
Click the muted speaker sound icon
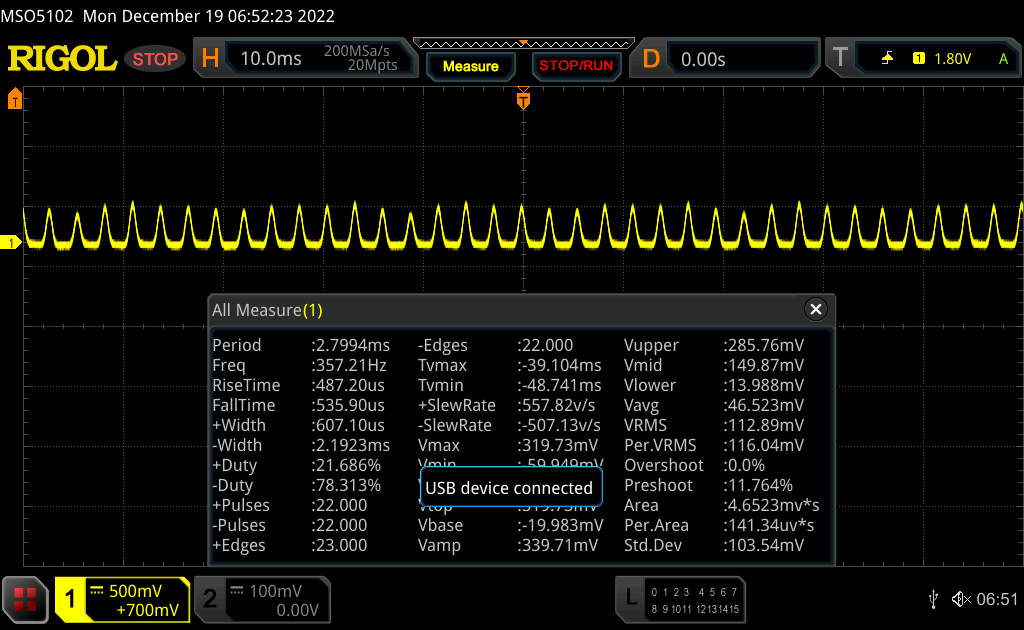tap(960, 599)
